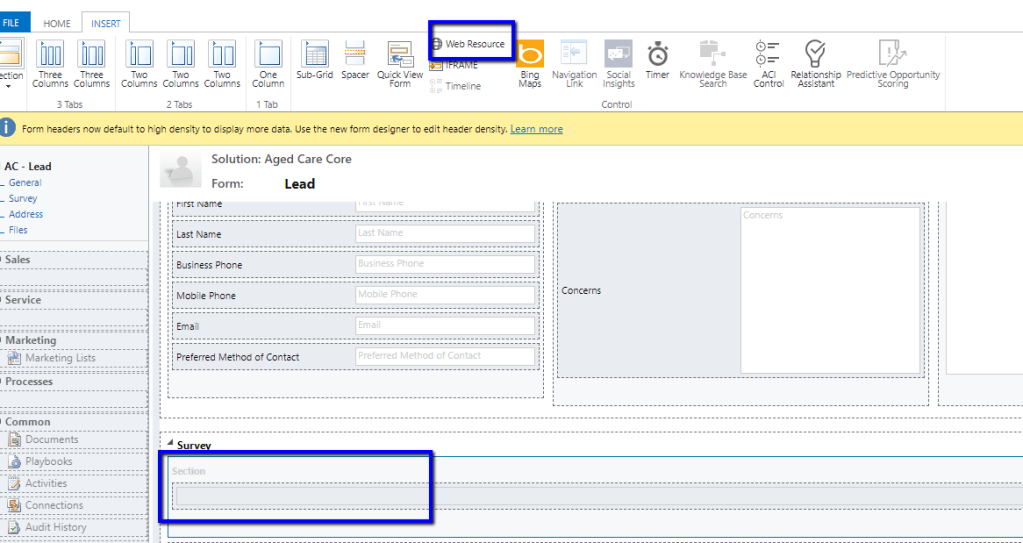Insert a Sub-Grid control

(314, 63)
